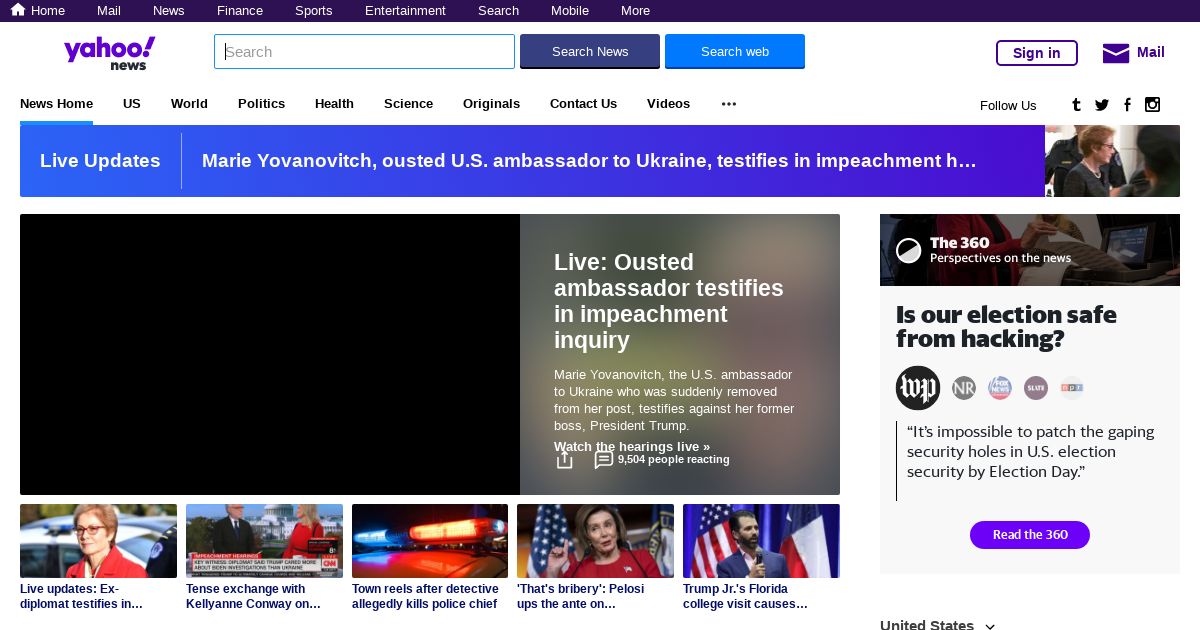Select the Fox News source icon
Image resolution: width=1200 pixels, height=630 pixels.
click(1000, 388)
